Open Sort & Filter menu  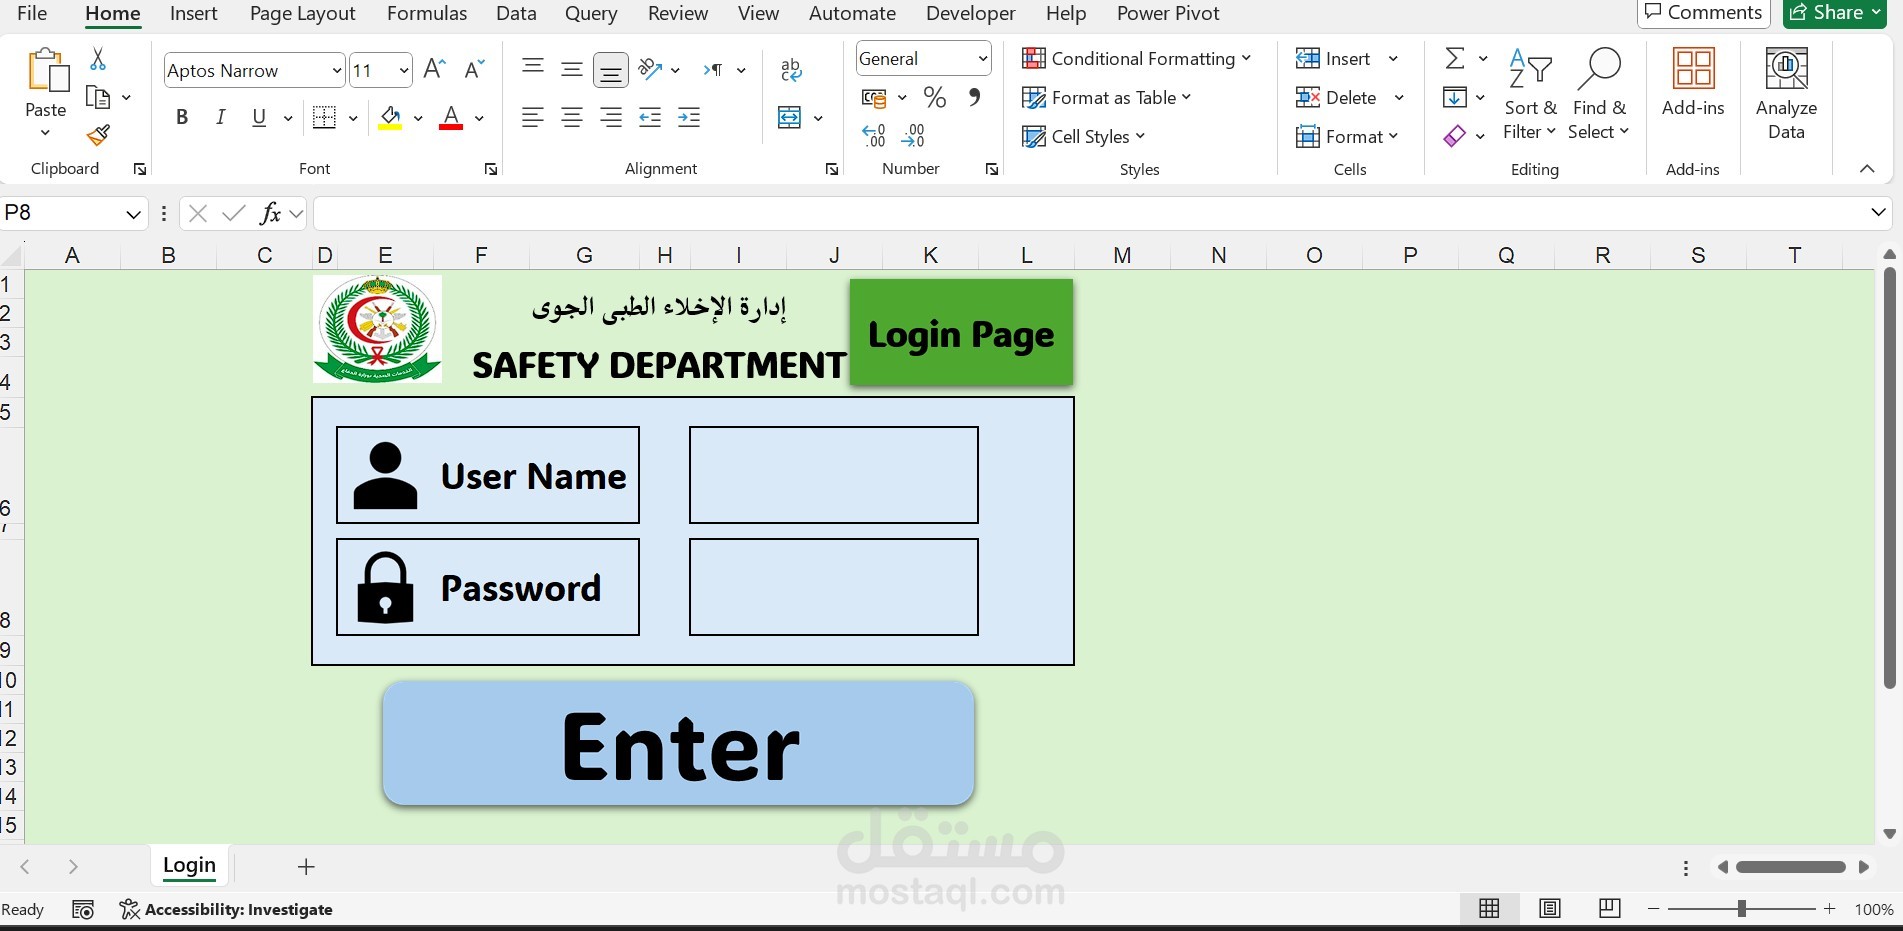pyautogui.click(x=1530, y=95)
